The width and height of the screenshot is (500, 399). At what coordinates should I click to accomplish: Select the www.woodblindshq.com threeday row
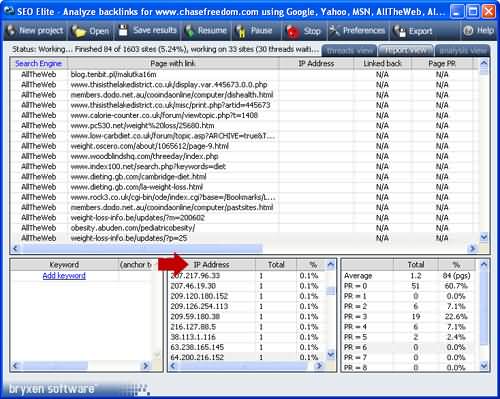[245, 157]
